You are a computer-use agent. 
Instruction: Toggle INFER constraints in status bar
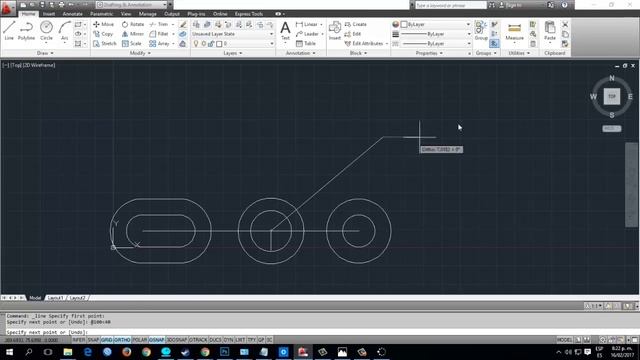pyautogui.click(x=79, y=340)
